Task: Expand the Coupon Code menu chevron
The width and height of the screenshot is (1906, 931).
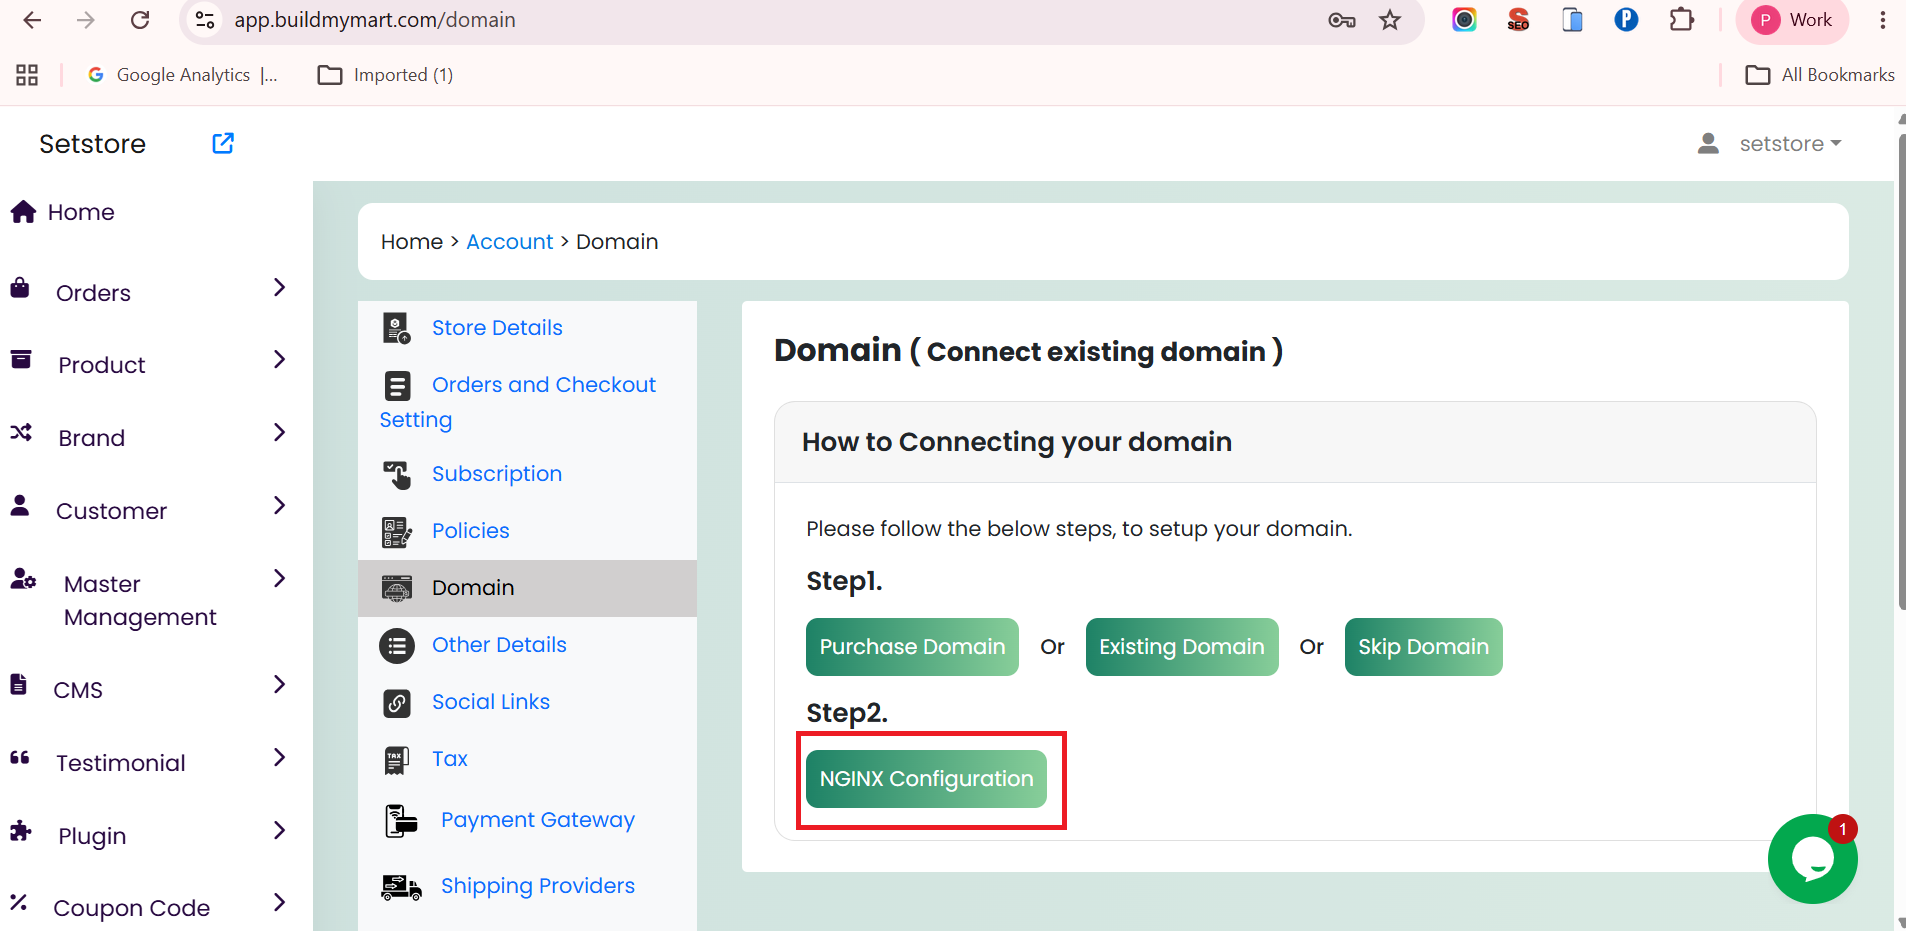Action: pyautogui.click(x=280, y=903)
